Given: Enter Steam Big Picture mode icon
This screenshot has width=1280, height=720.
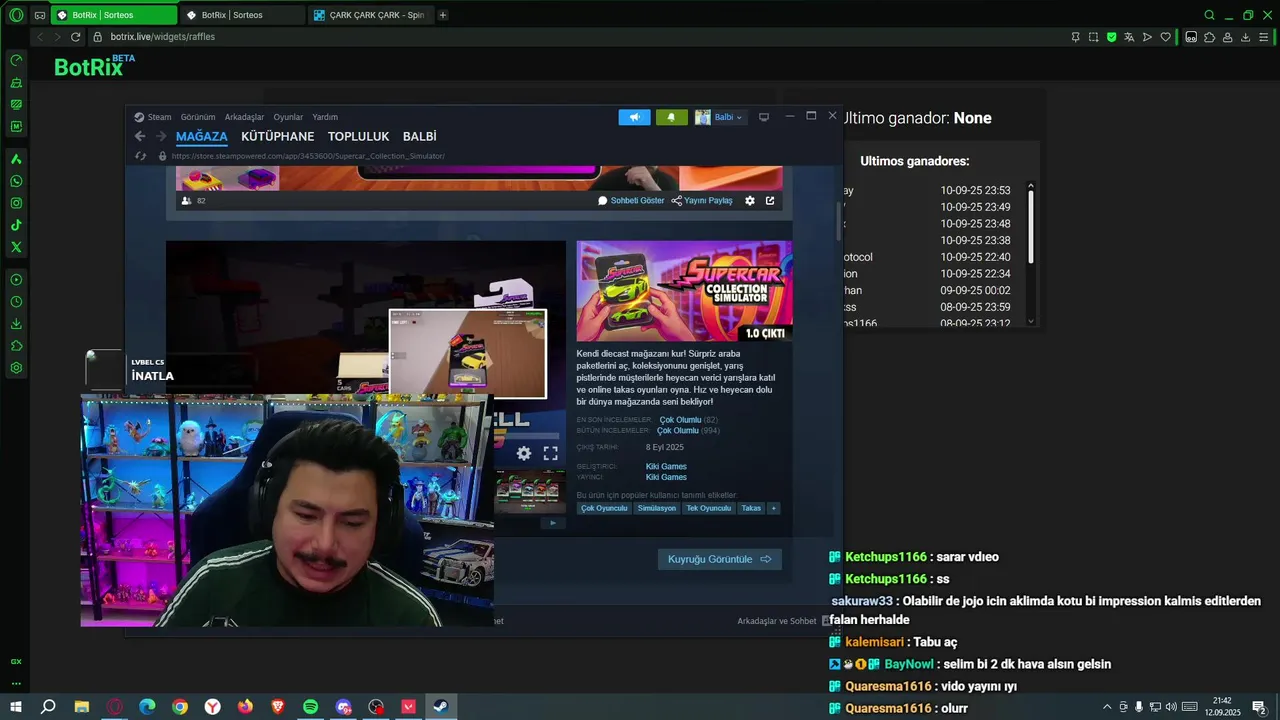Looking at the screenshot, I should pos(764,117).
